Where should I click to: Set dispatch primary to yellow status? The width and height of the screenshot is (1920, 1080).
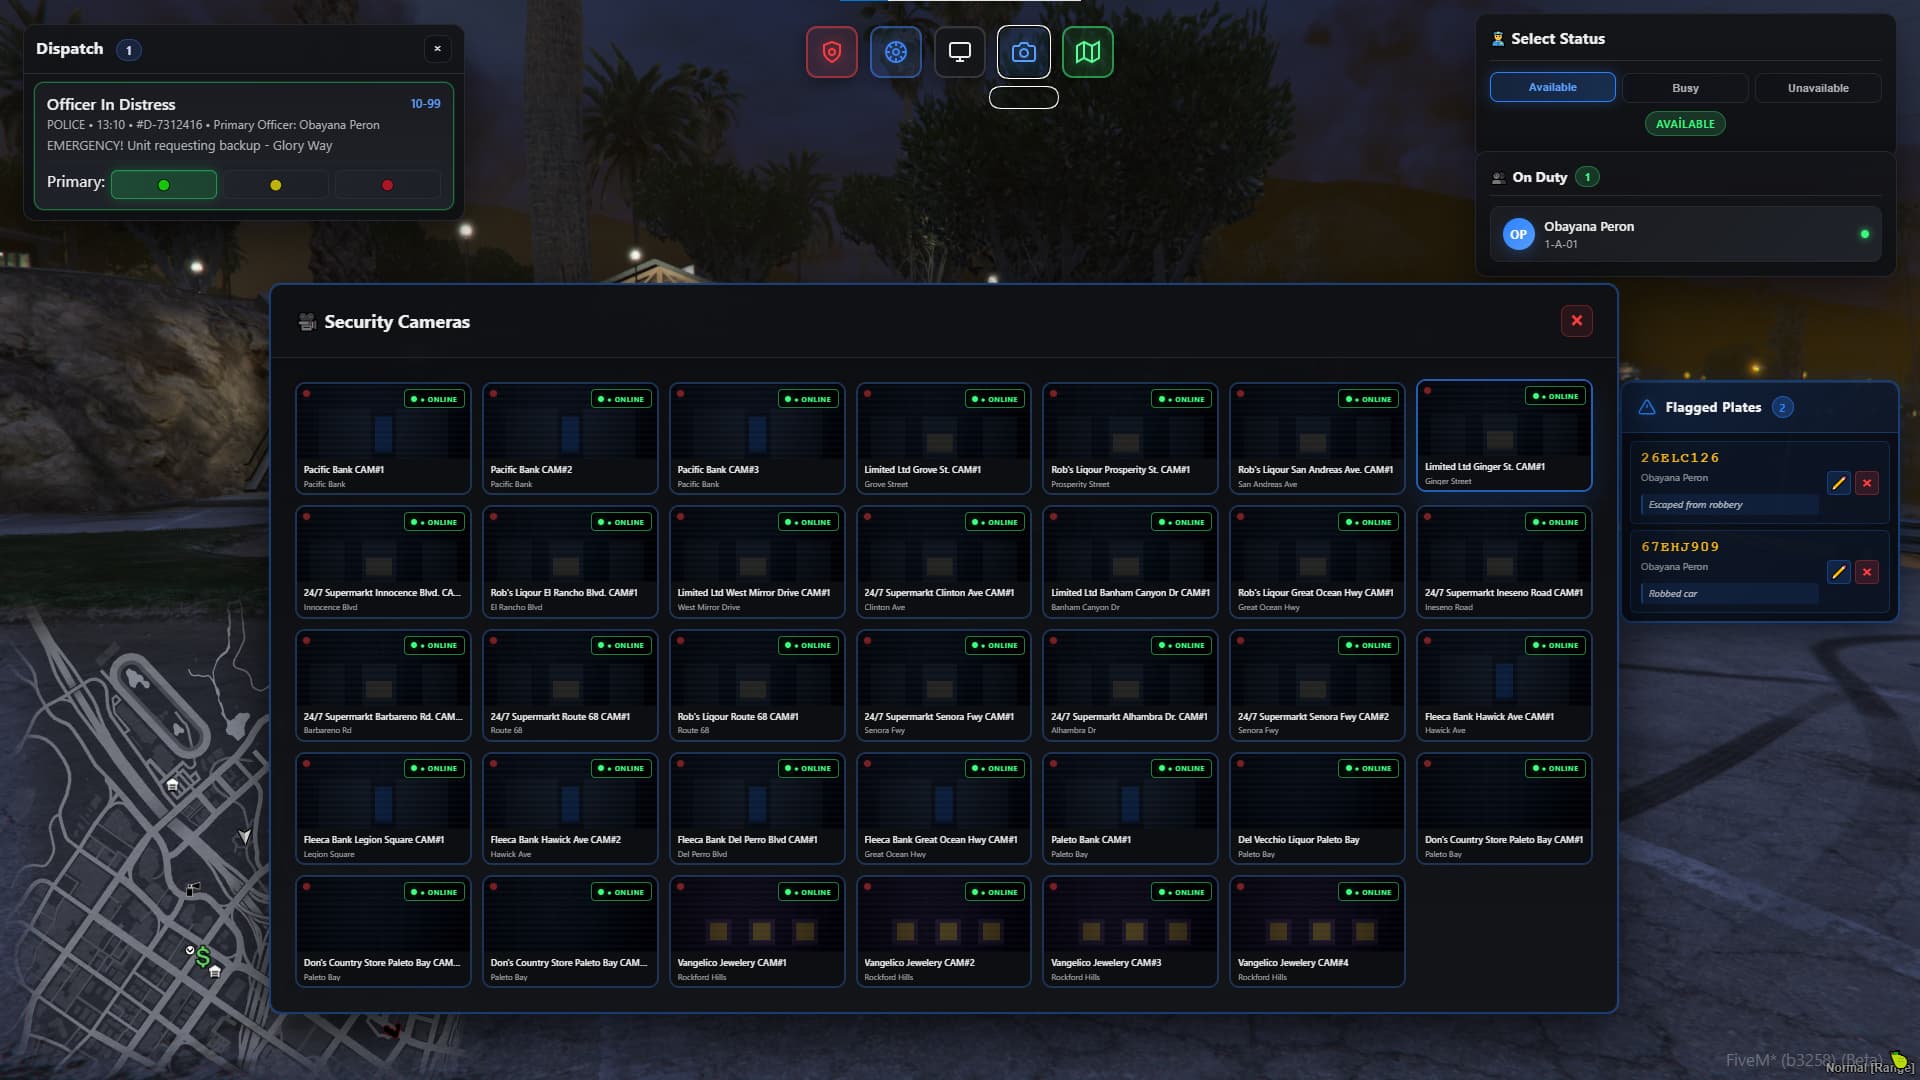point(276,185)
